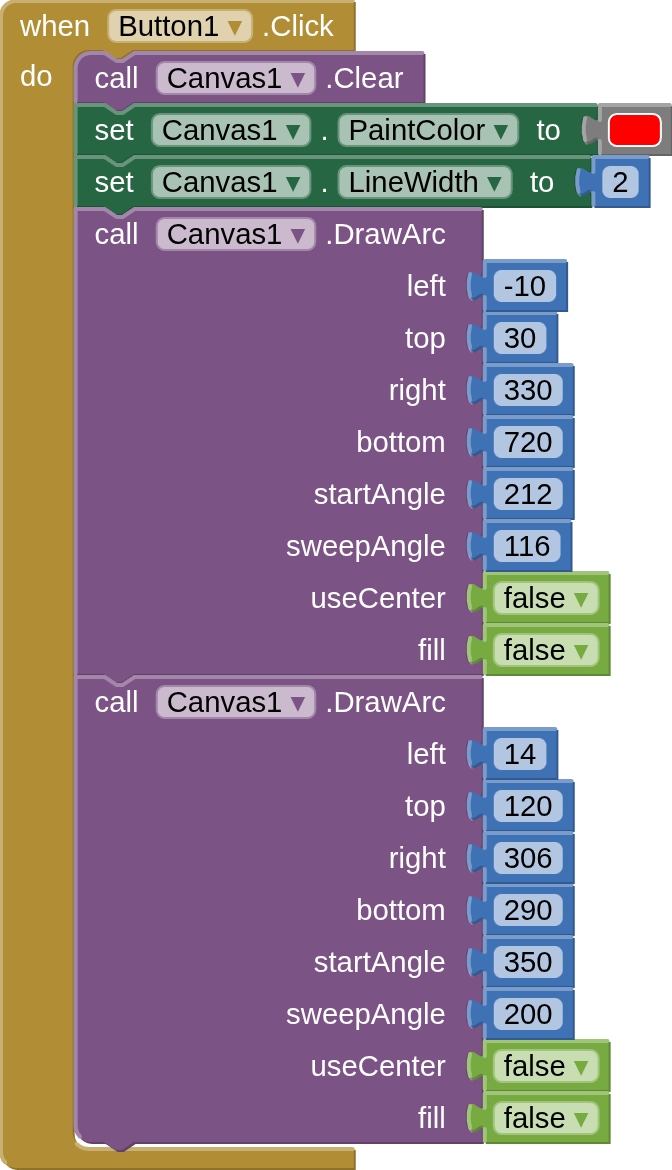Click the left value -10 number block

(524, 286)
